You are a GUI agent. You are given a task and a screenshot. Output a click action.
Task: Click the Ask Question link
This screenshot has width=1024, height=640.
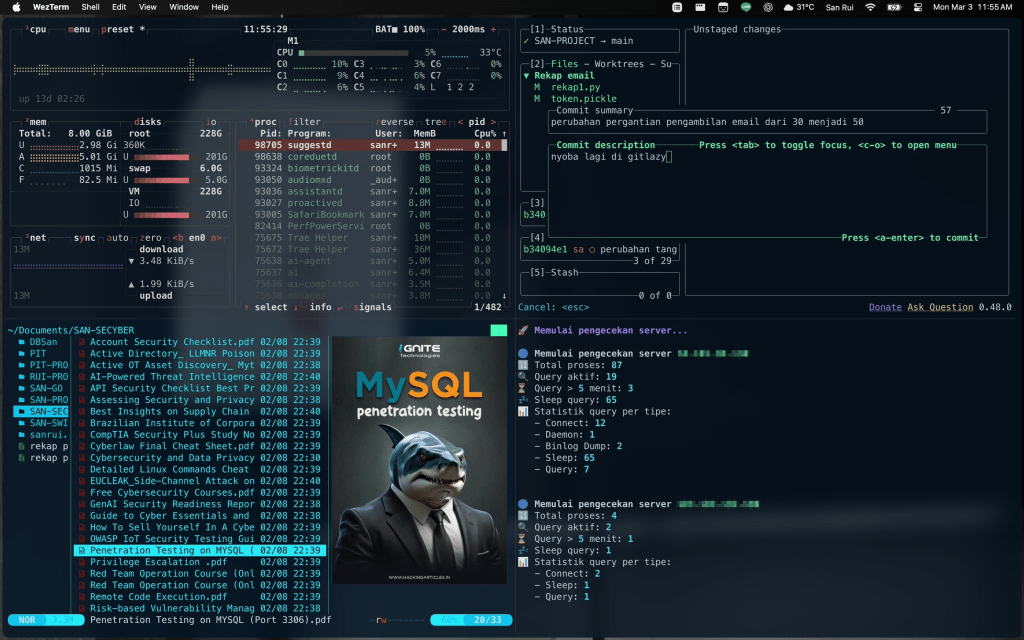[940, 307]
